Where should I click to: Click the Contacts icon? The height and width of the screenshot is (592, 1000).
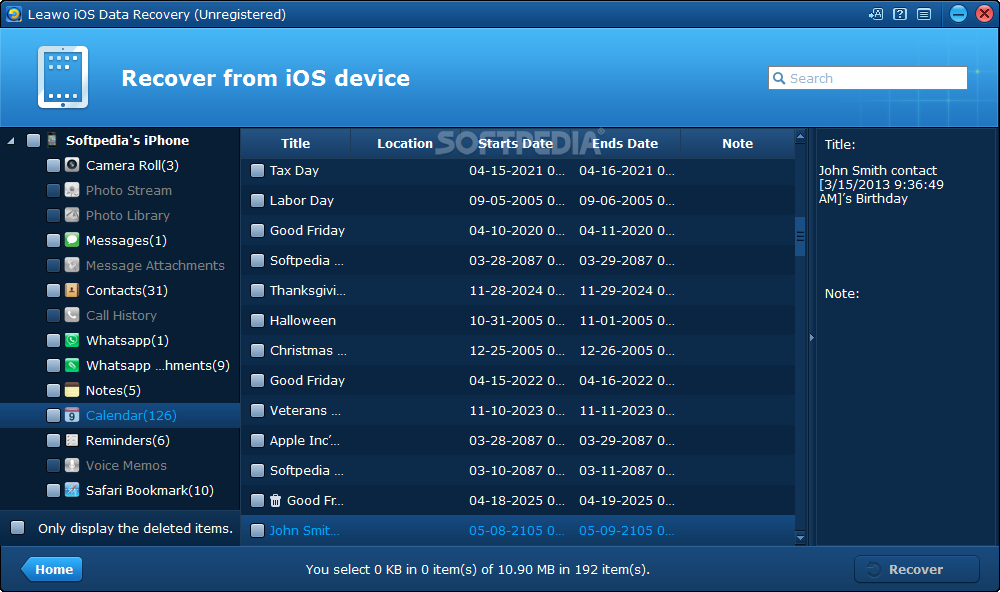(x=72, y=290)
